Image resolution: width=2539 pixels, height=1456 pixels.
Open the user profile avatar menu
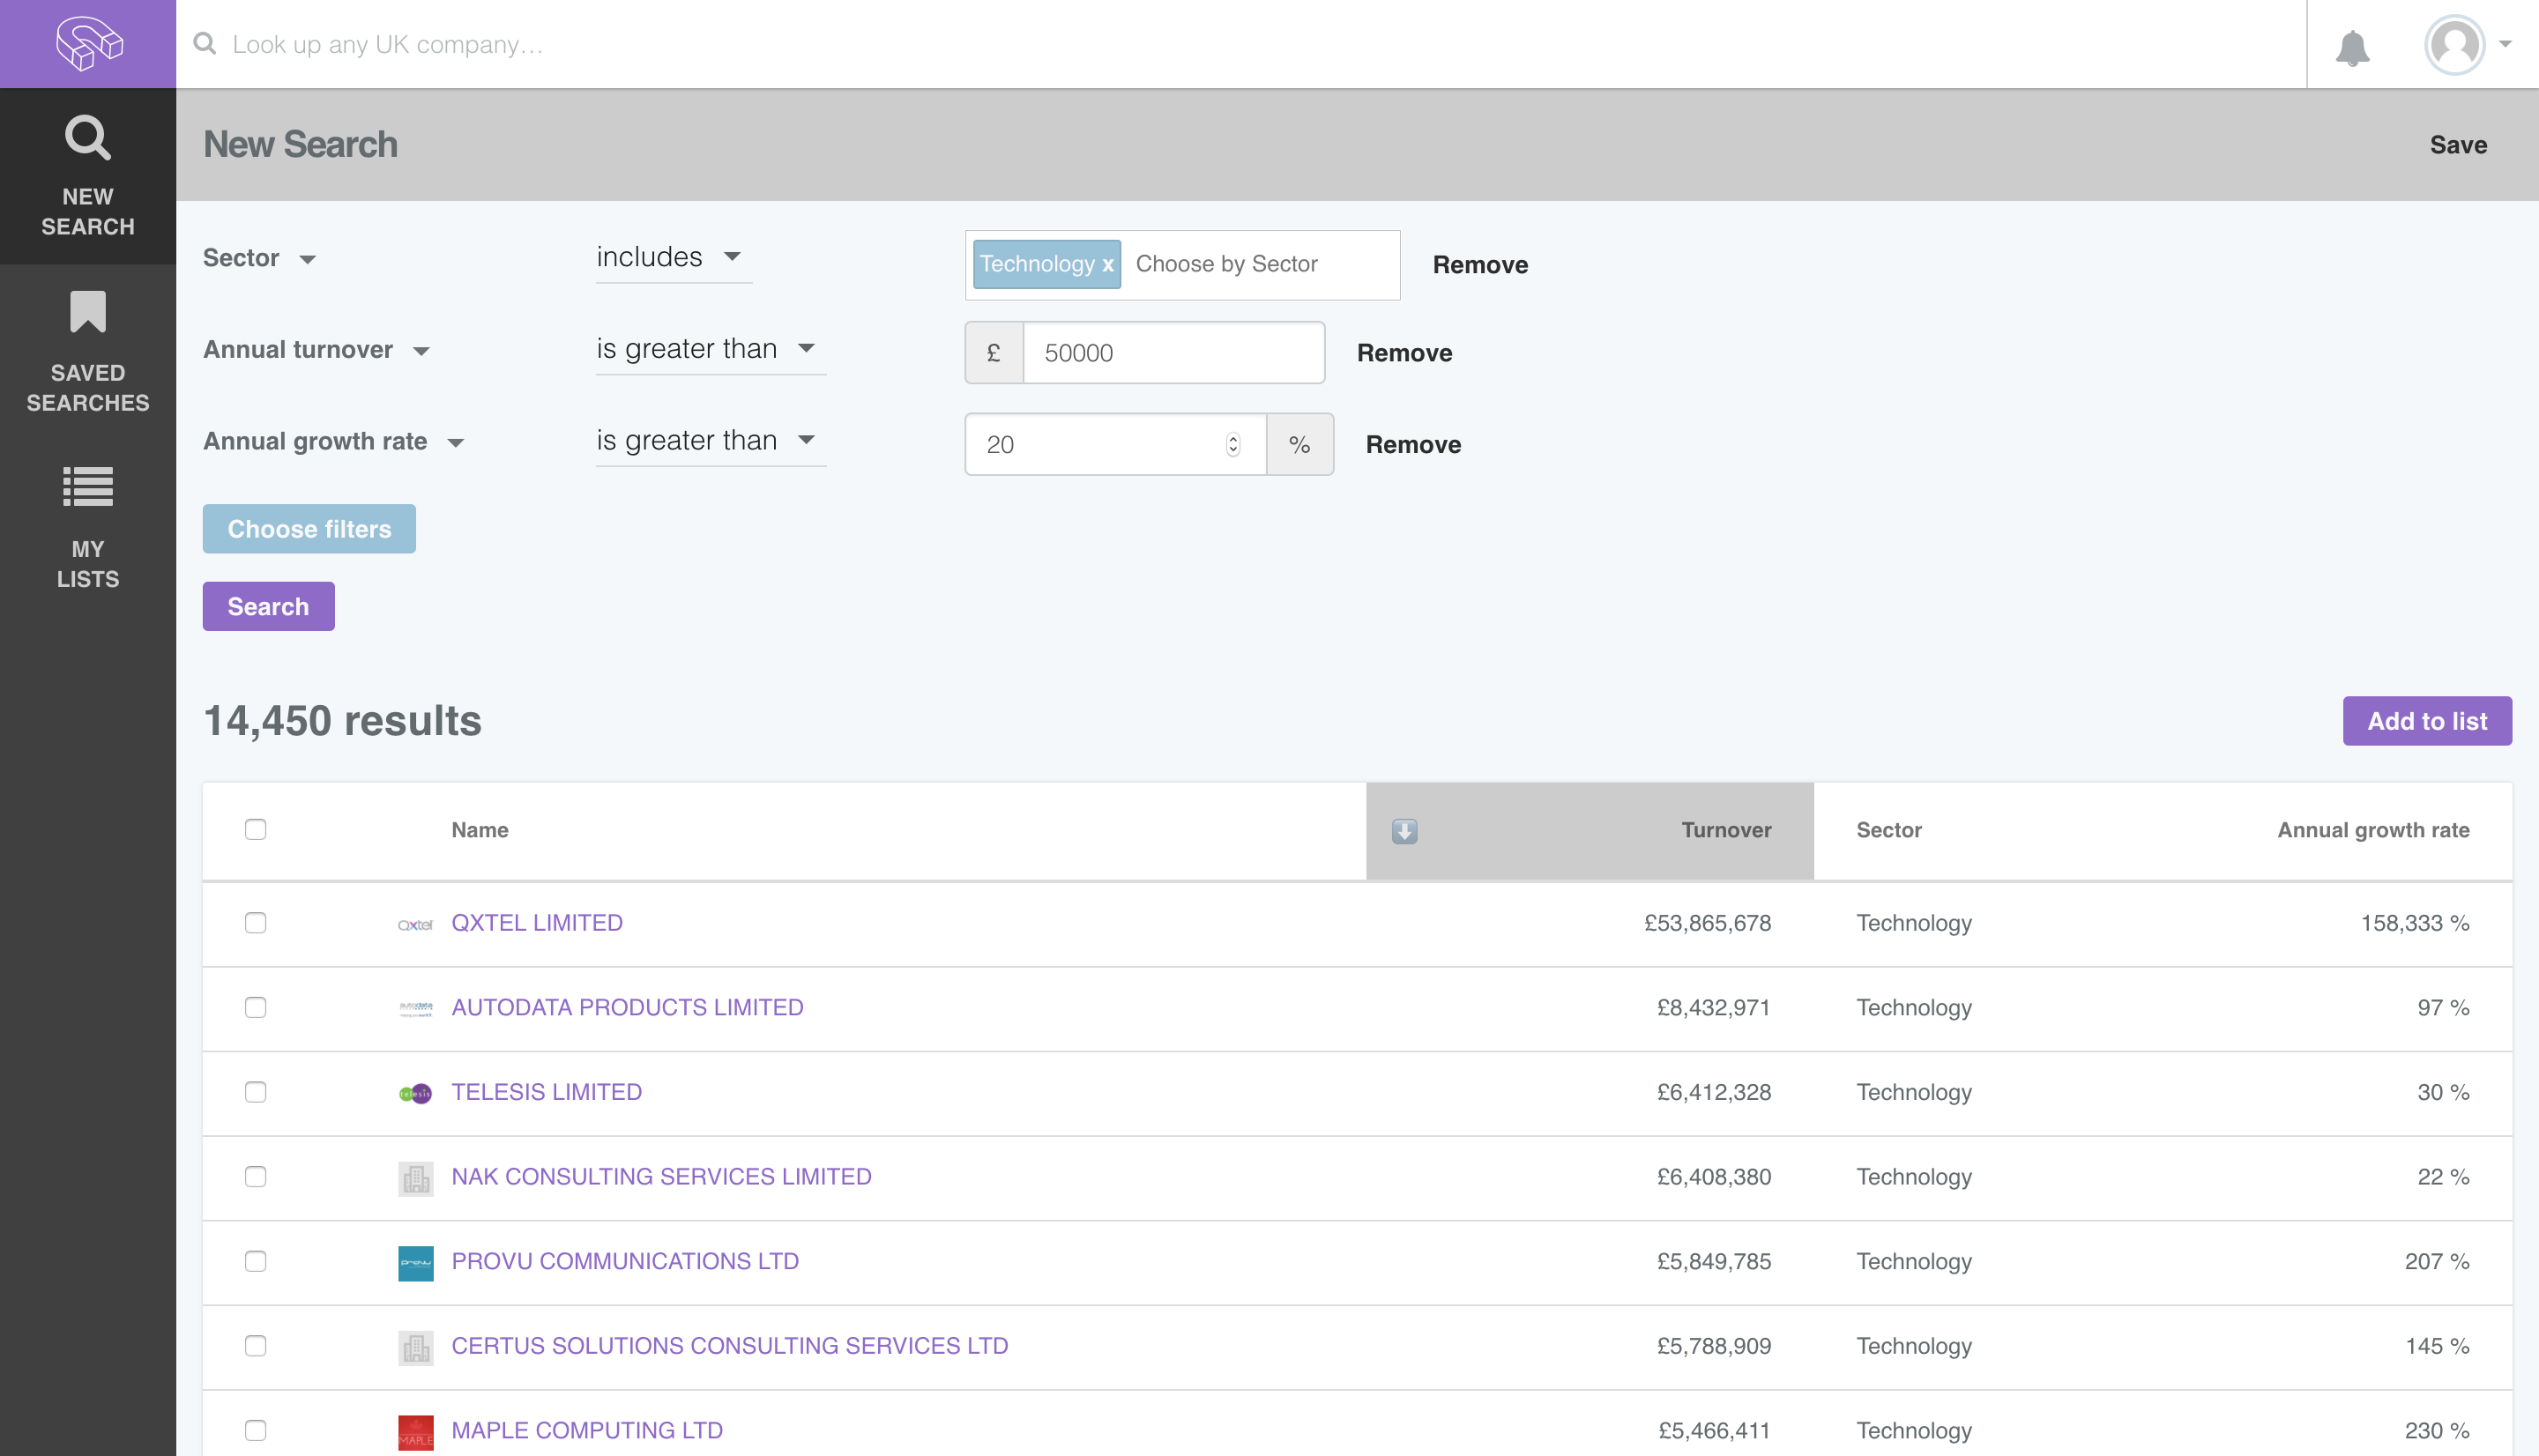click(x=2455, y=45)
